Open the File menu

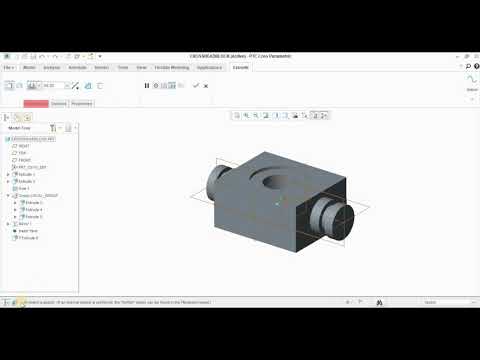tap(9, 68)
